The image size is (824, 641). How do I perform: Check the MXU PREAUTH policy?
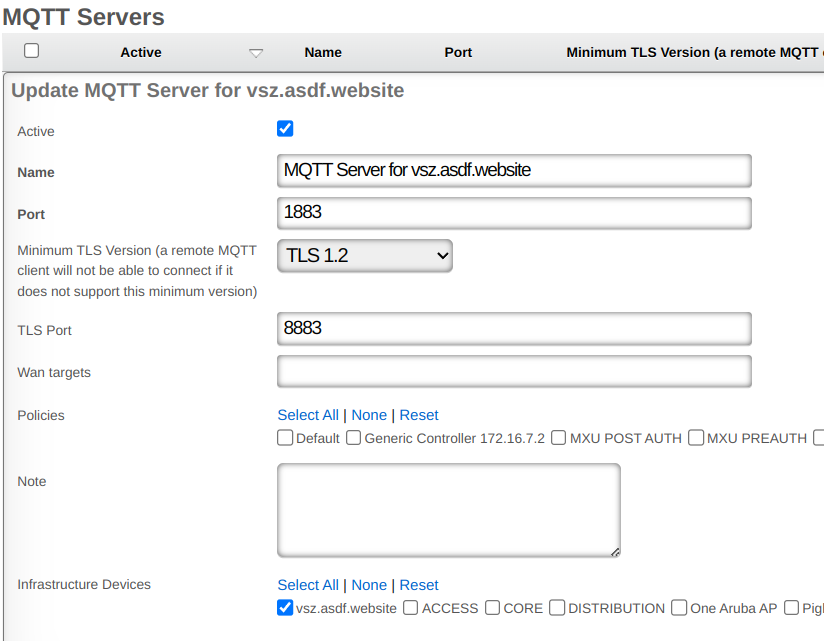[696, 438]
